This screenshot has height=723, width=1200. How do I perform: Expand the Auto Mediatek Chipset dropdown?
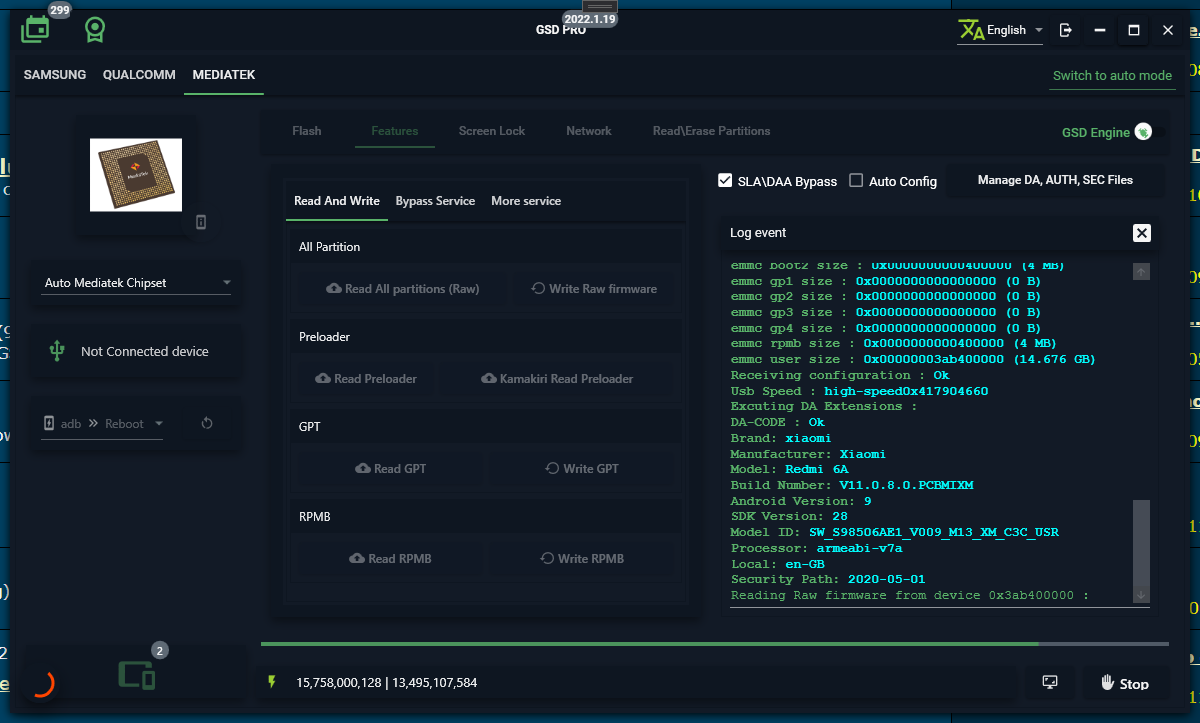pos(137,283)
